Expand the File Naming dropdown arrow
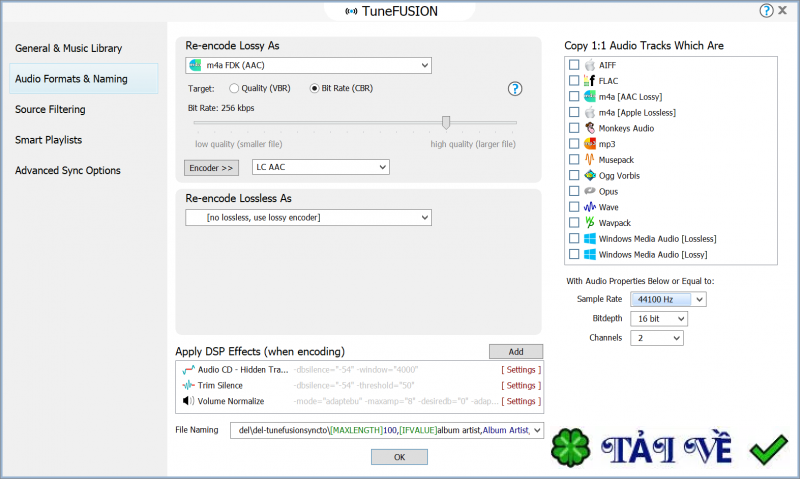Screen dimensions: 800x479 click(x=537, y=431)
